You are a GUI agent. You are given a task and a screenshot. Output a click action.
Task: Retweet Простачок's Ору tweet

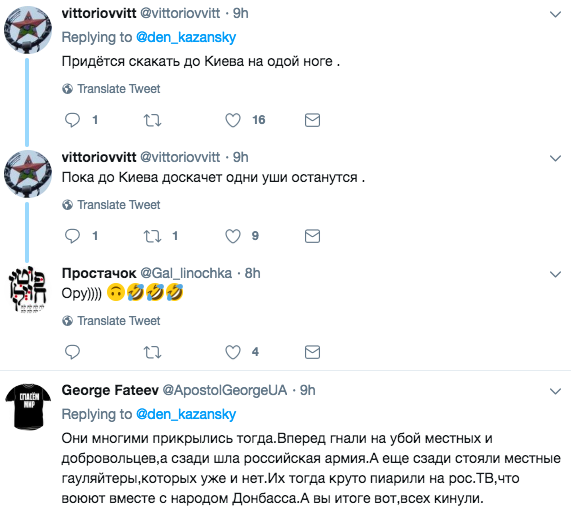152,352
